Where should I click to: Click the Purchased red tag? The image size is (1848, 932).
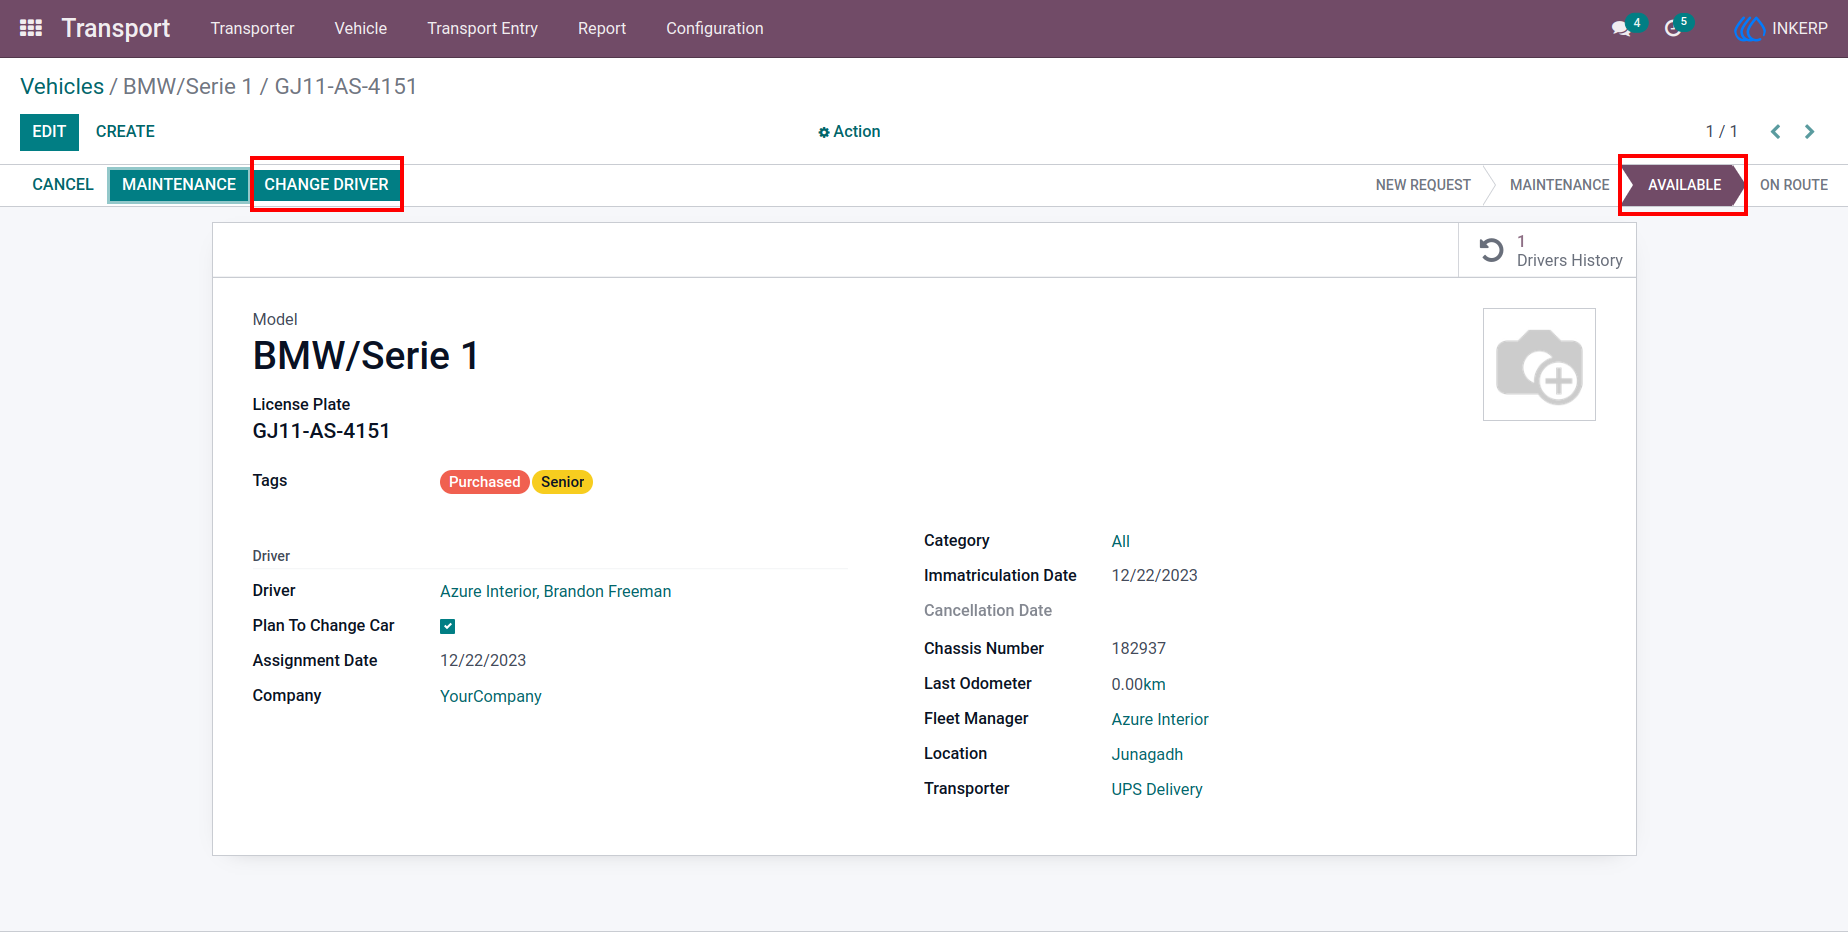[x=484, y=482]
